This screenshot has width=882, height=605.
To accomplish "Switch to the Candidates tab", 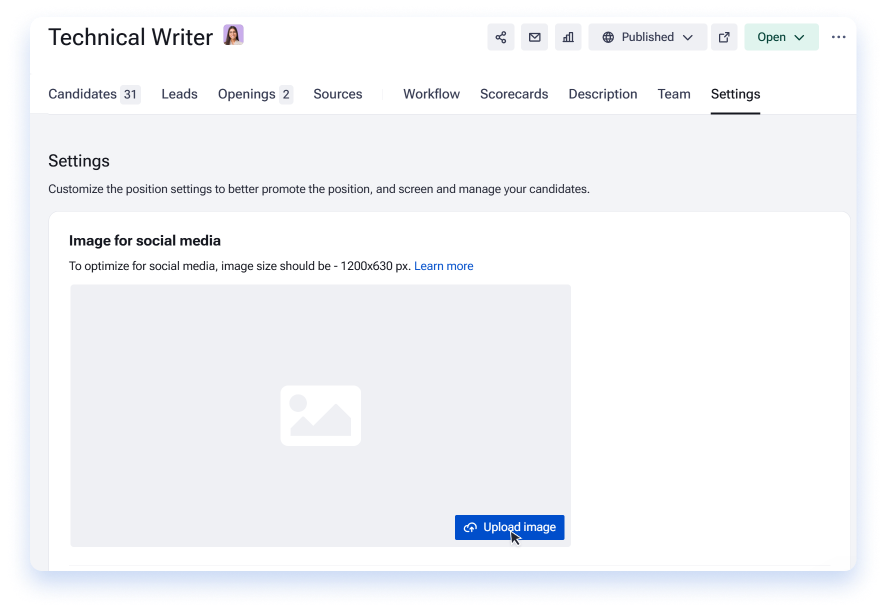I will point(94,94).
